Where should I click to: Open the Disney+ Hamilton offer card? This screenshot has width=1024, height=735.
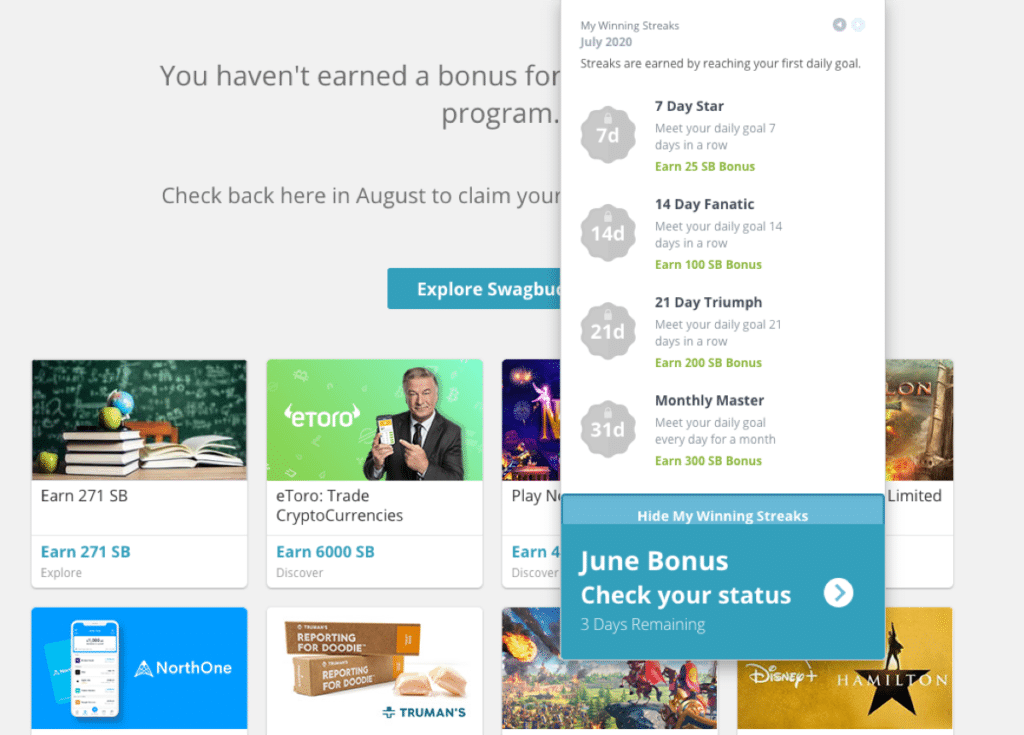point(844,668)
